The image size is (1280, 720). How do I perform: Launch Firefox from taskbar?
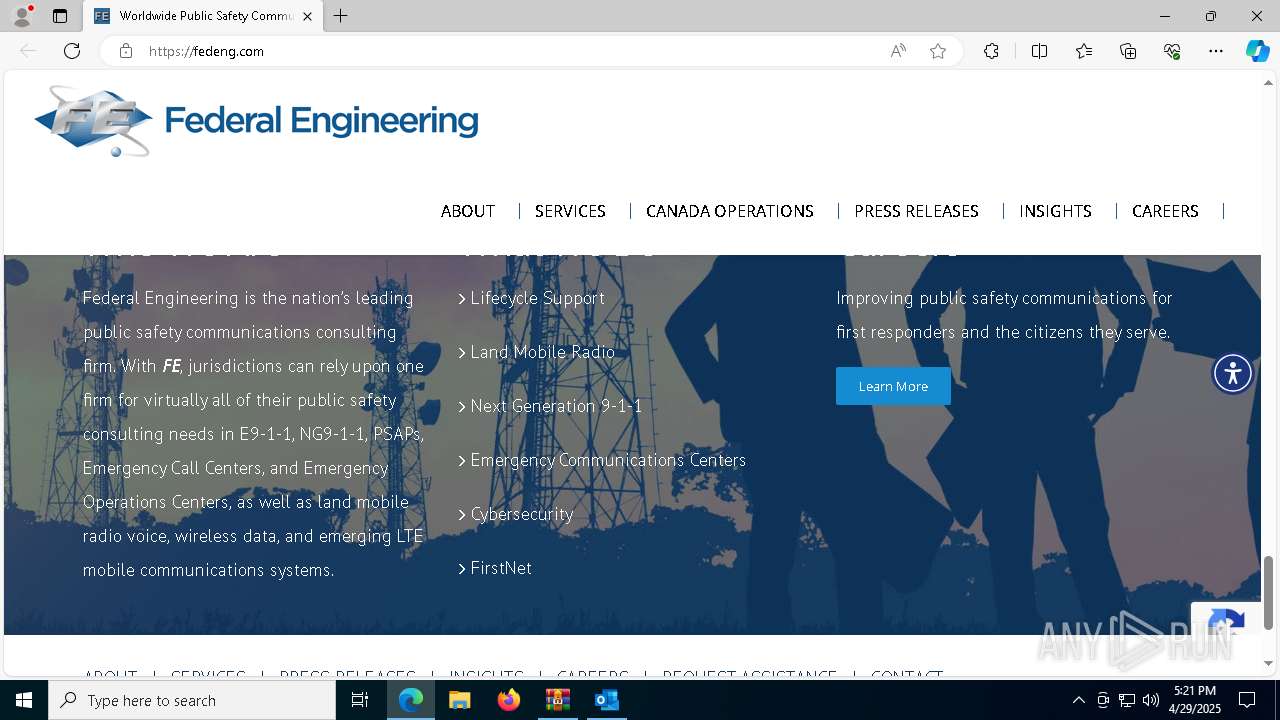pyautogui.click(x=509, y=700)
